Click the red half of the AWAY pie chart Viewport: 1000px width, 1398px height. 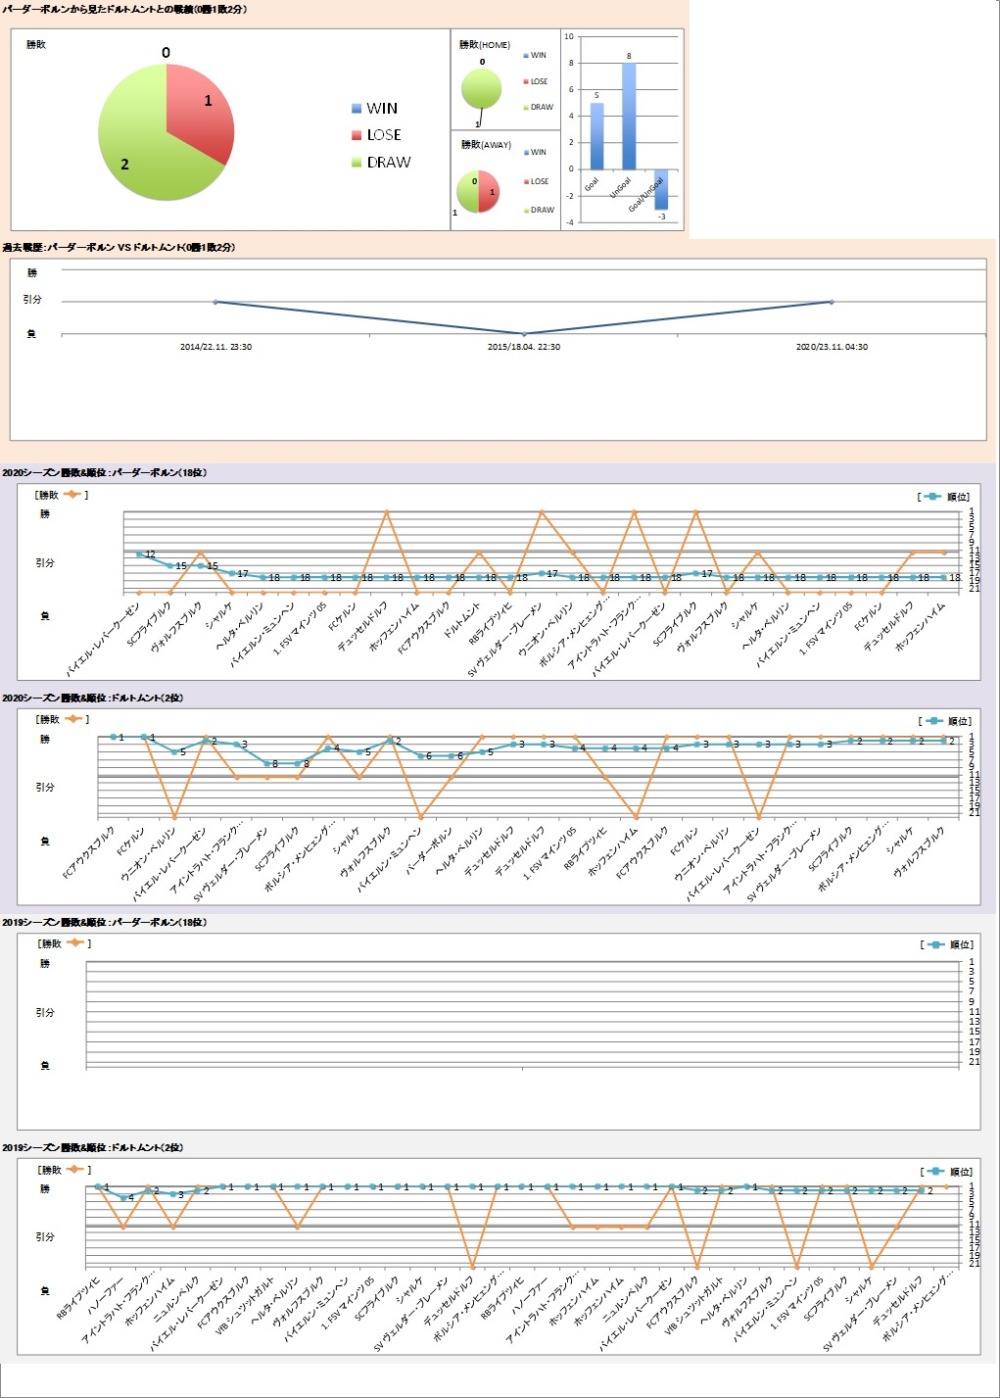(489, 192)
